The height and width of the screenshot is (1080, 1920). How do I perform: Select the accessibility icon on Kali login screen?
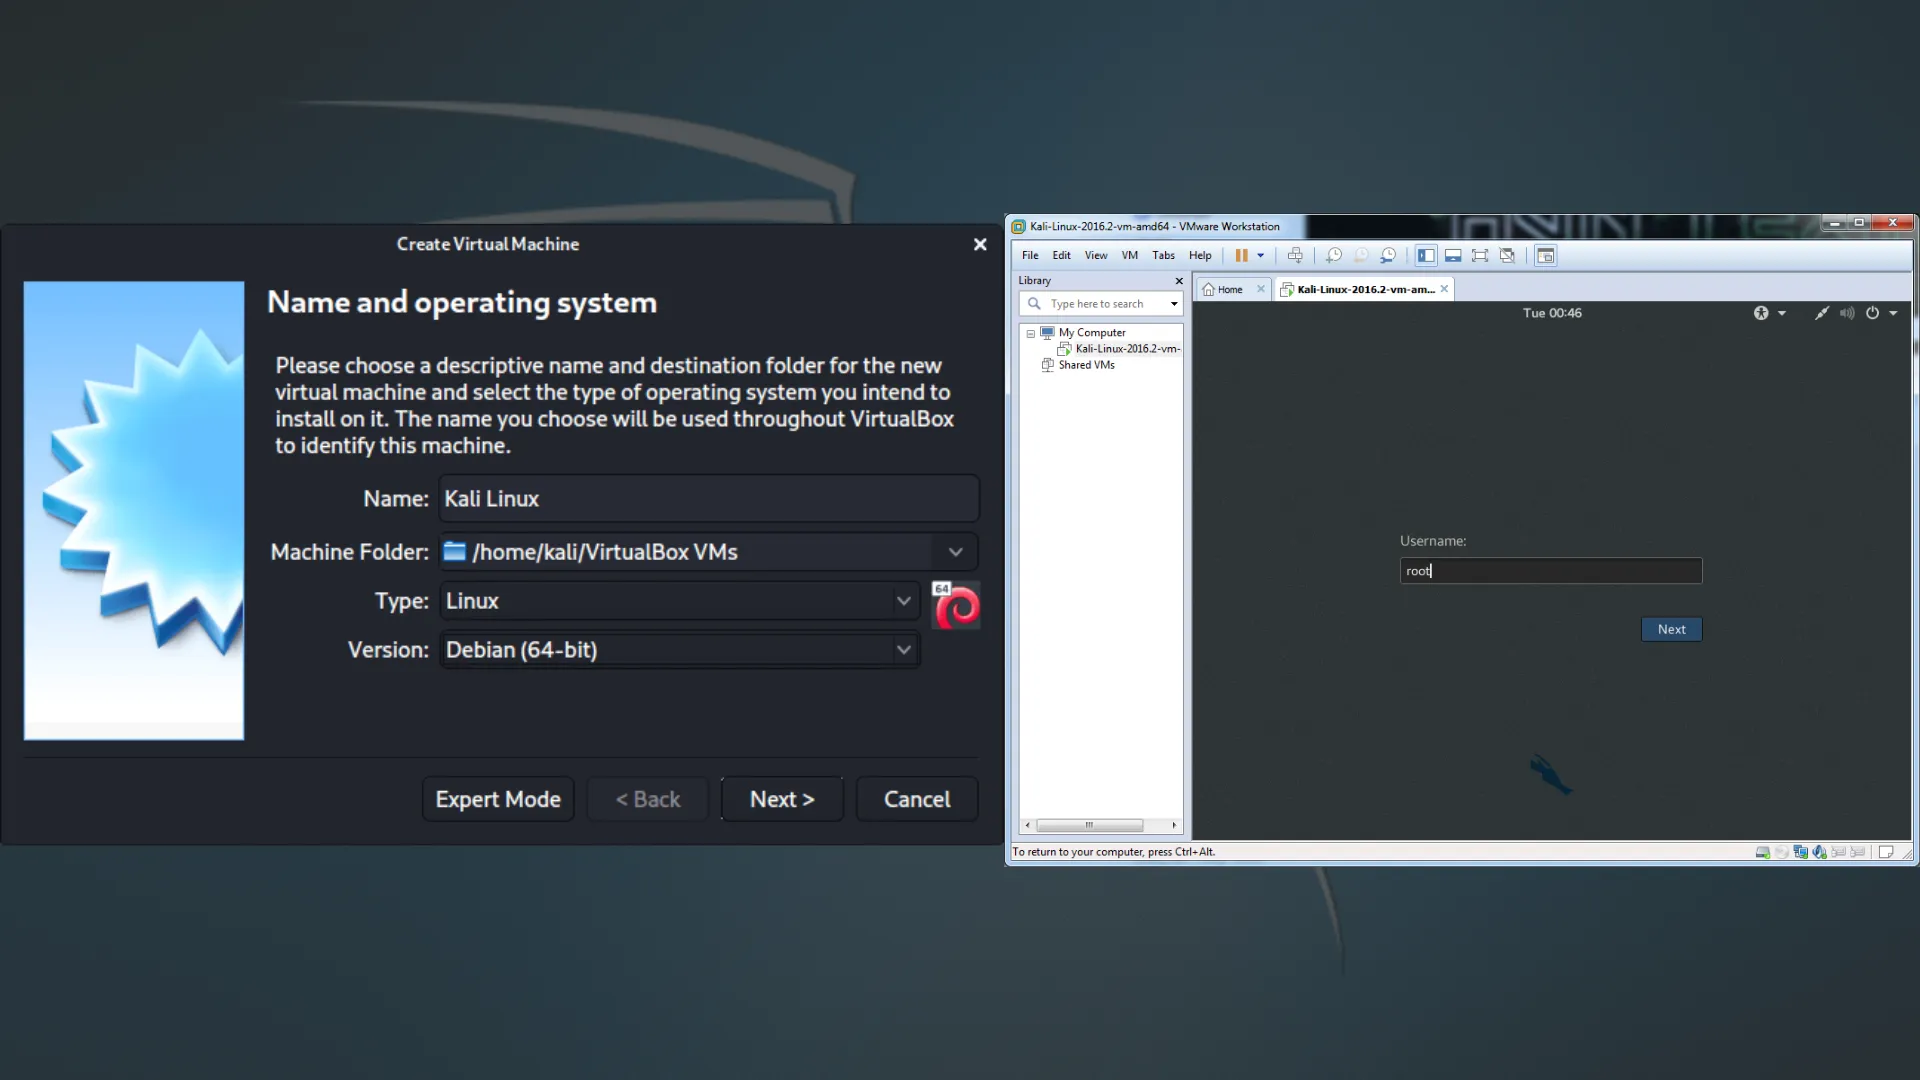(1762, 313)
